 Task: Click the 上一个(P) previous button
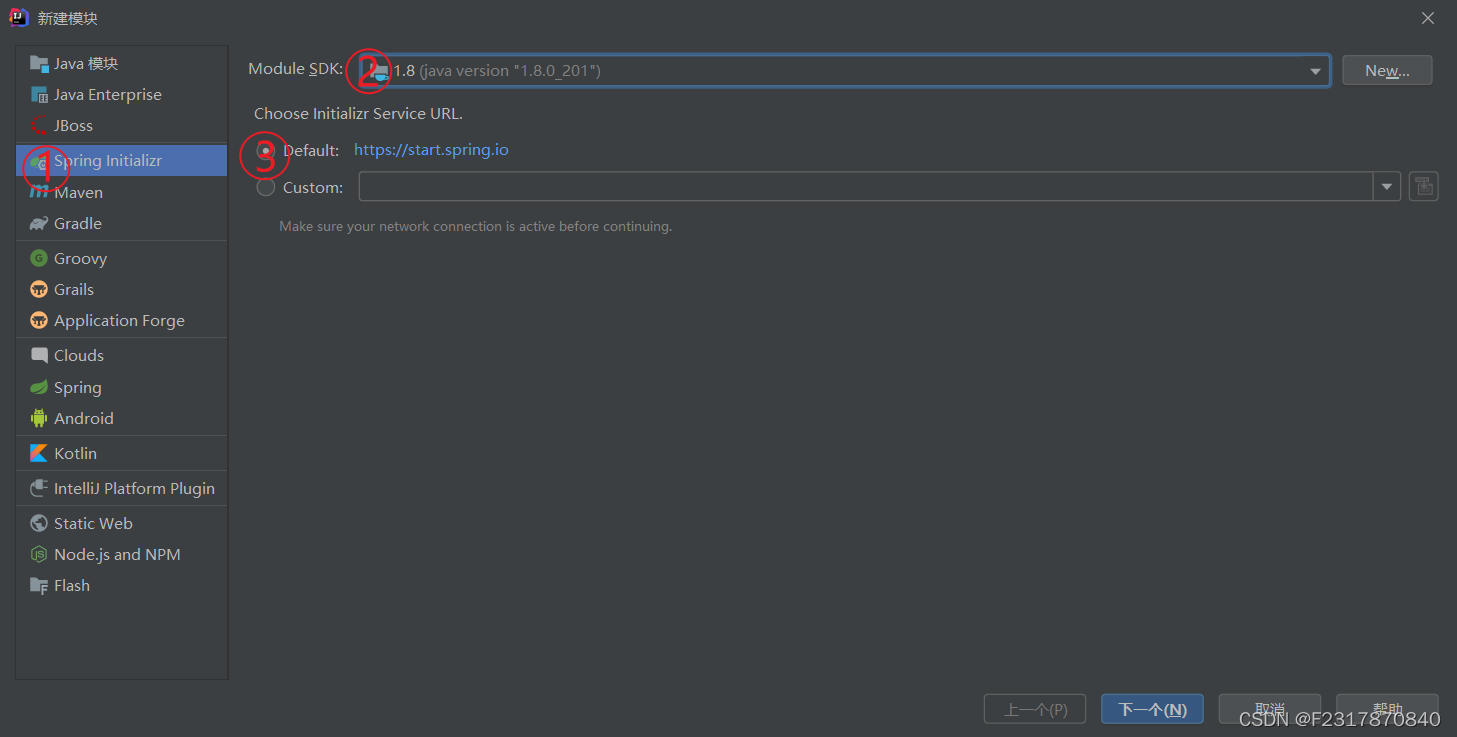coord(1035,709)
